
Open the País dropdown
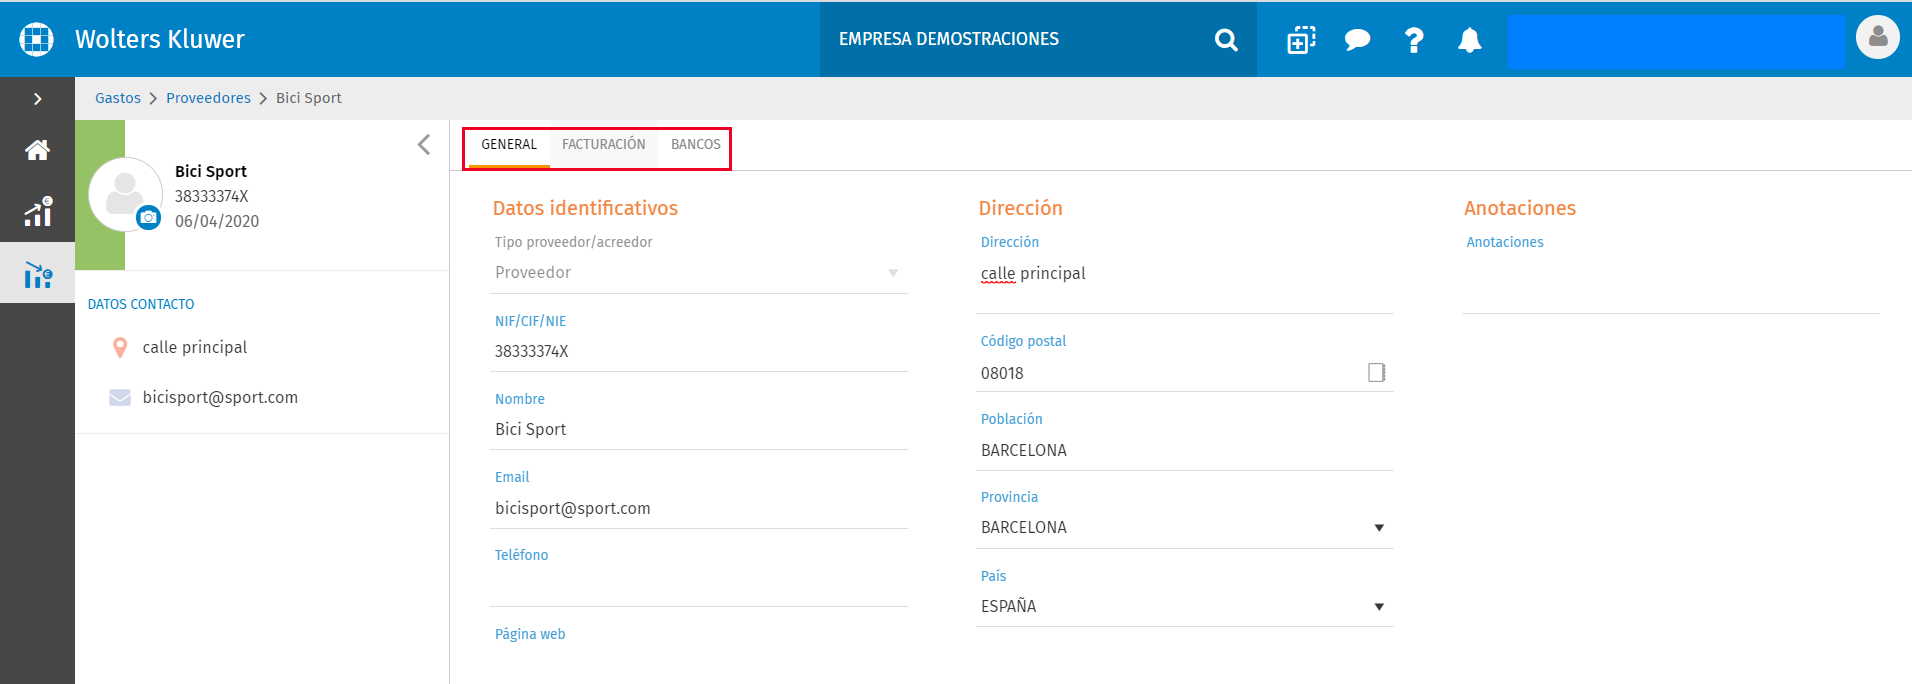pos(1185,606)
